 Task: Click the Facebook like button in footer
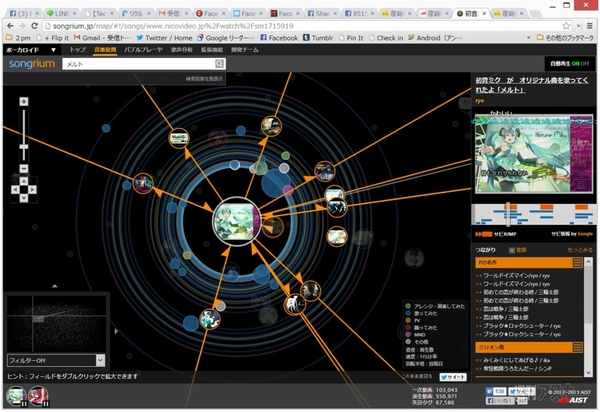[500, 401]
